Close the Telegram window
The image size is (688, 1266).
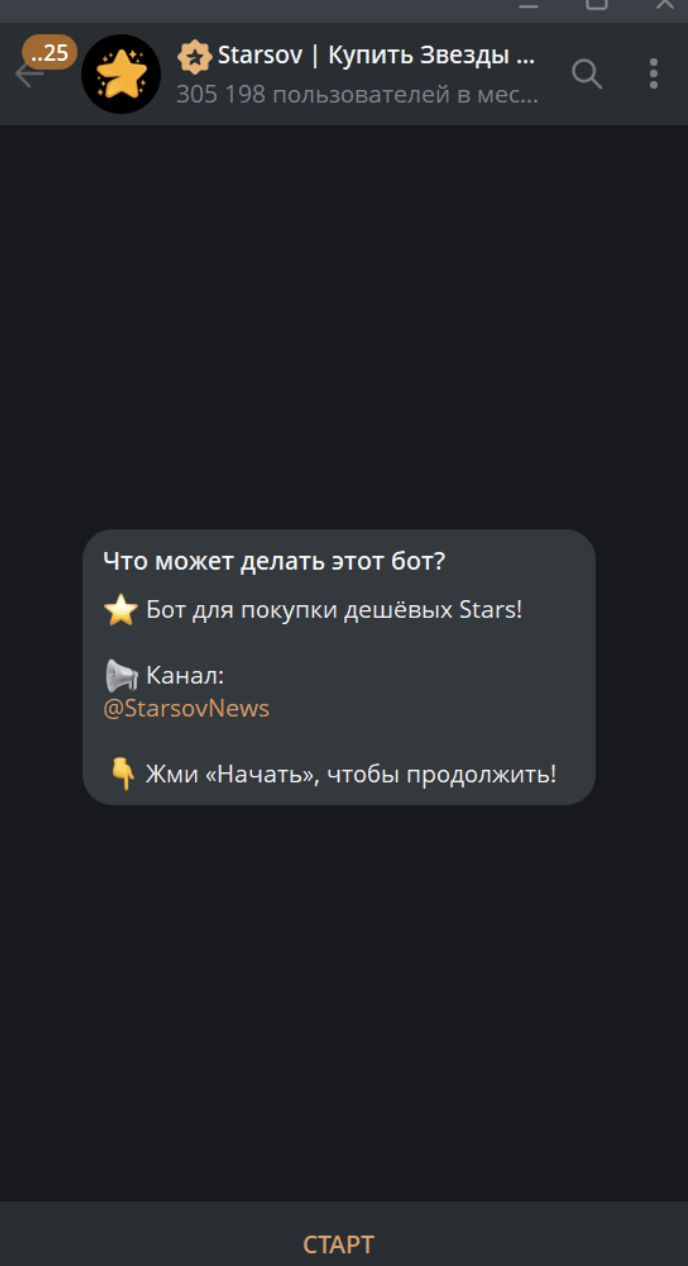pyautogui.click(x=665, y=5)
